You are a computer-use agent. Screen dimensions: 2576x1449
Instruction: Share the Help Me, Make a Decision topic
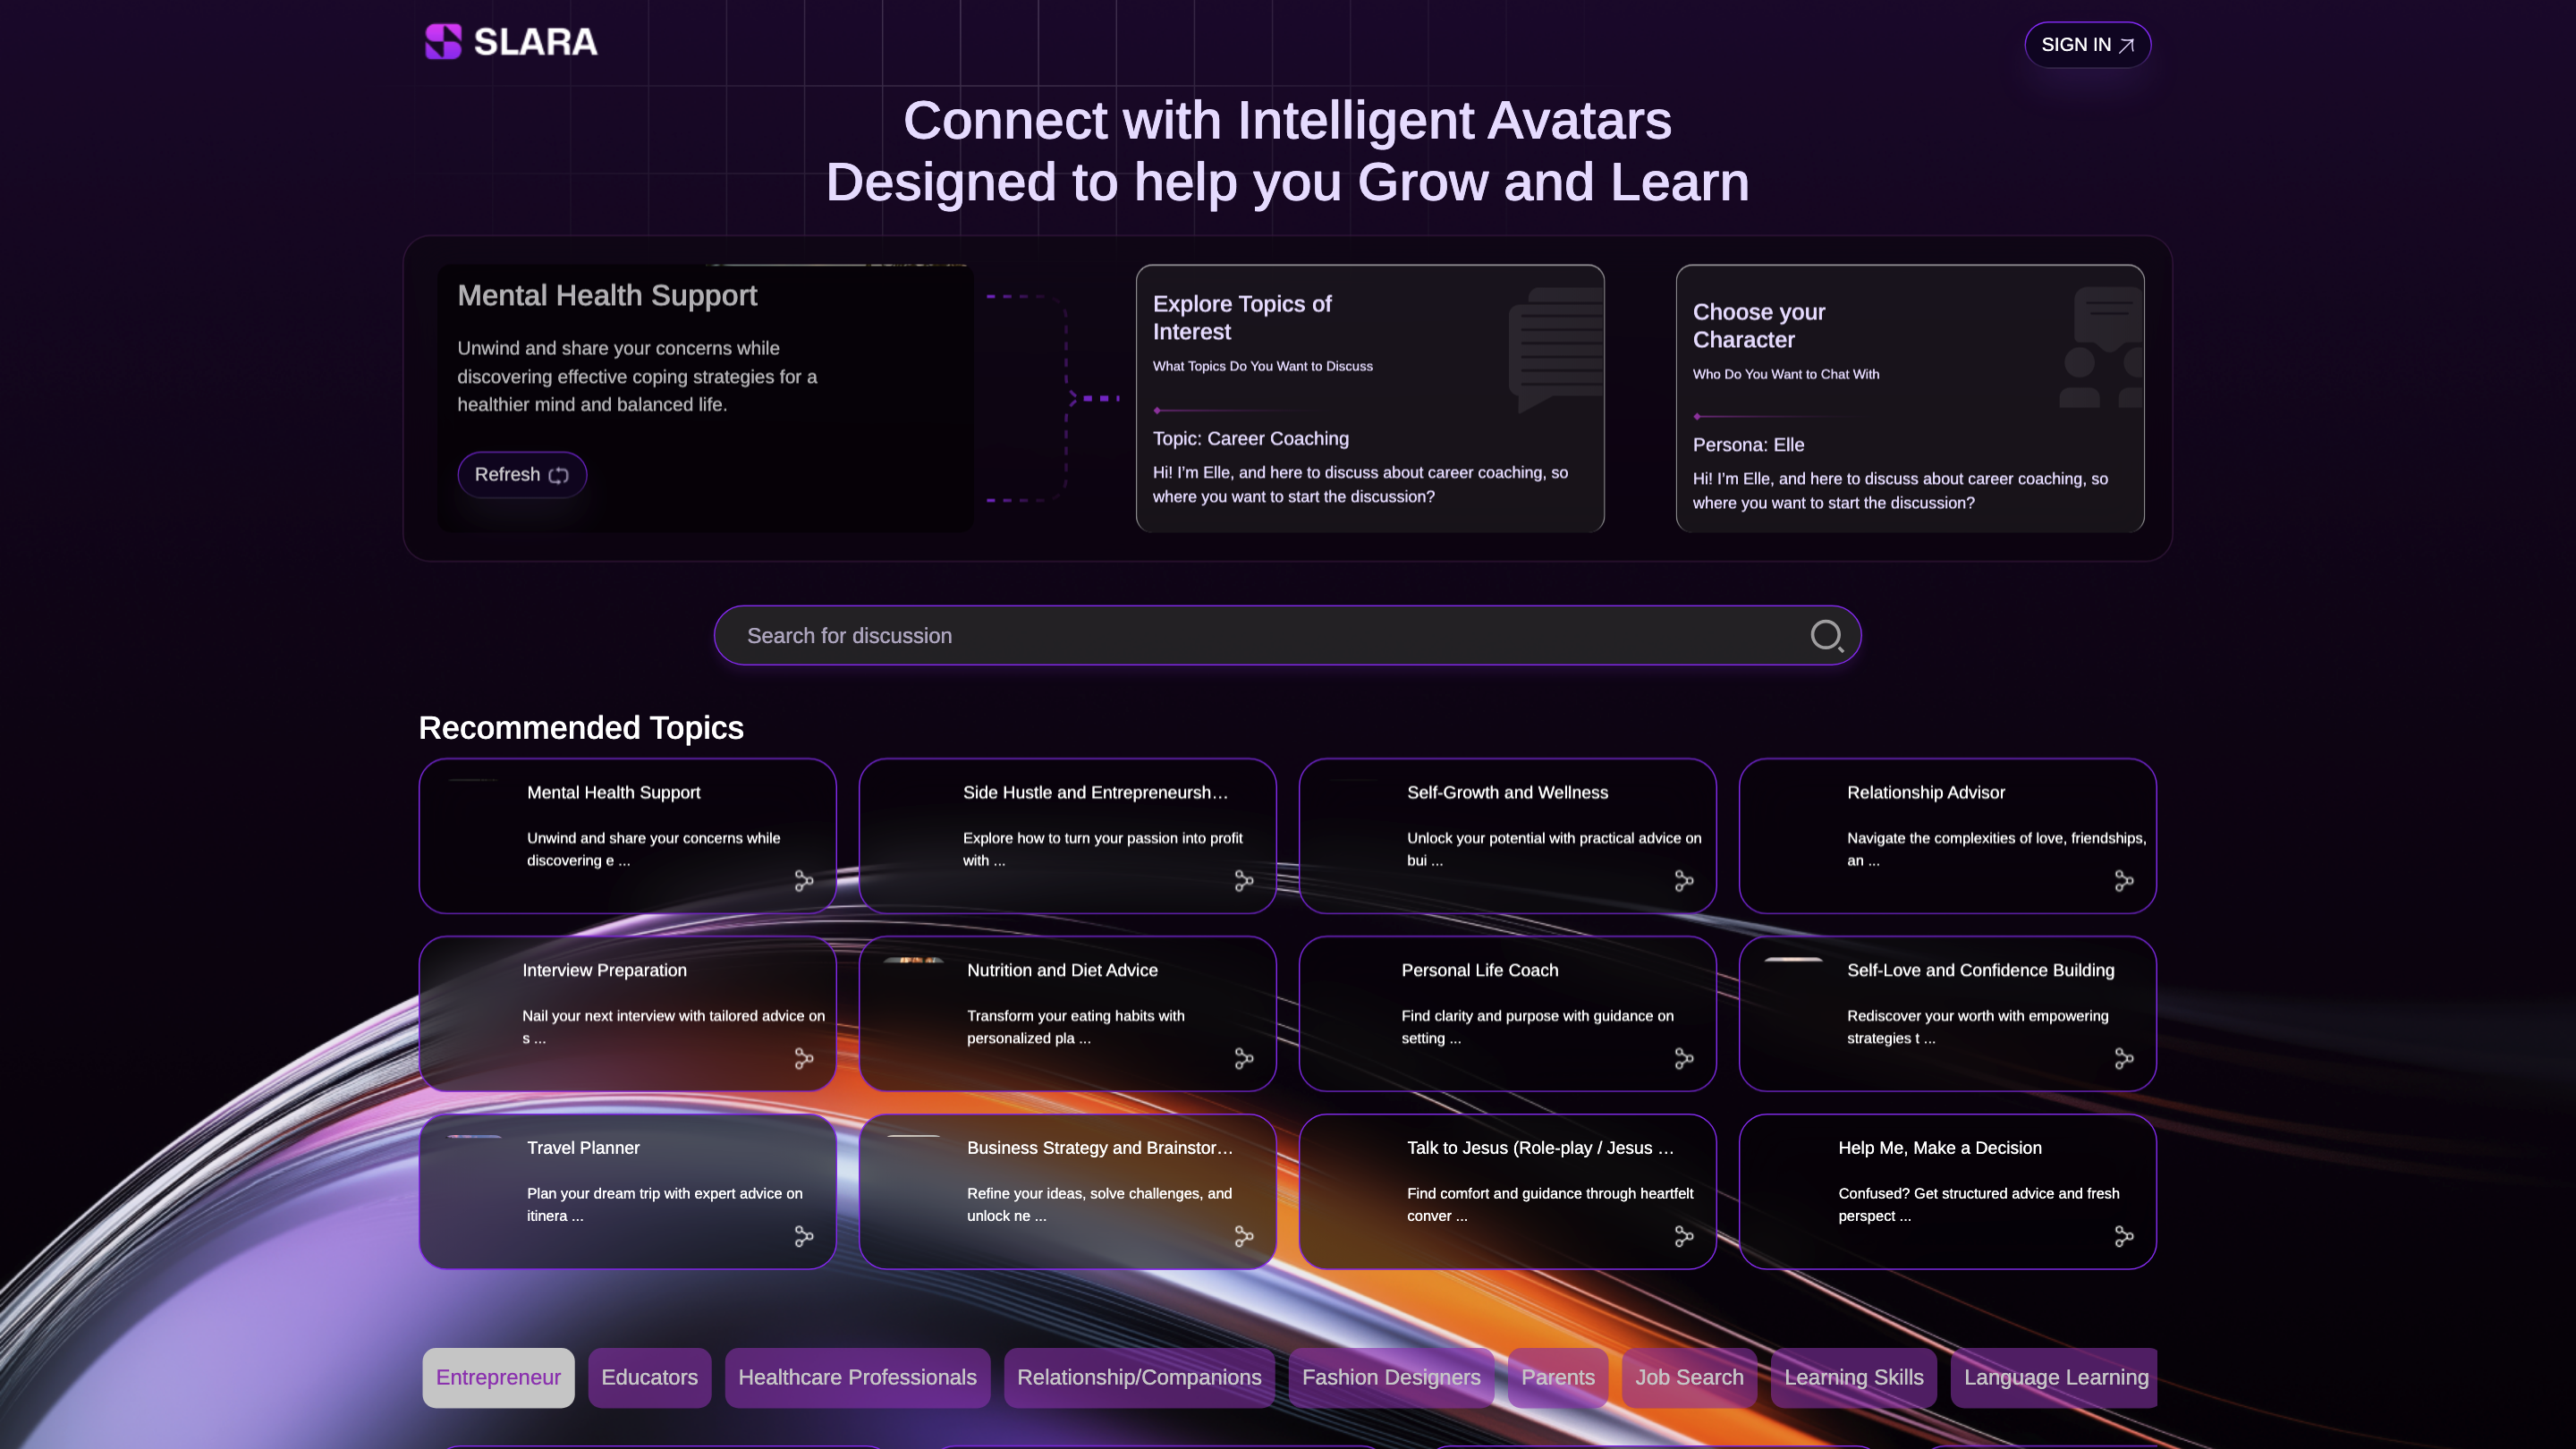2124,1237
